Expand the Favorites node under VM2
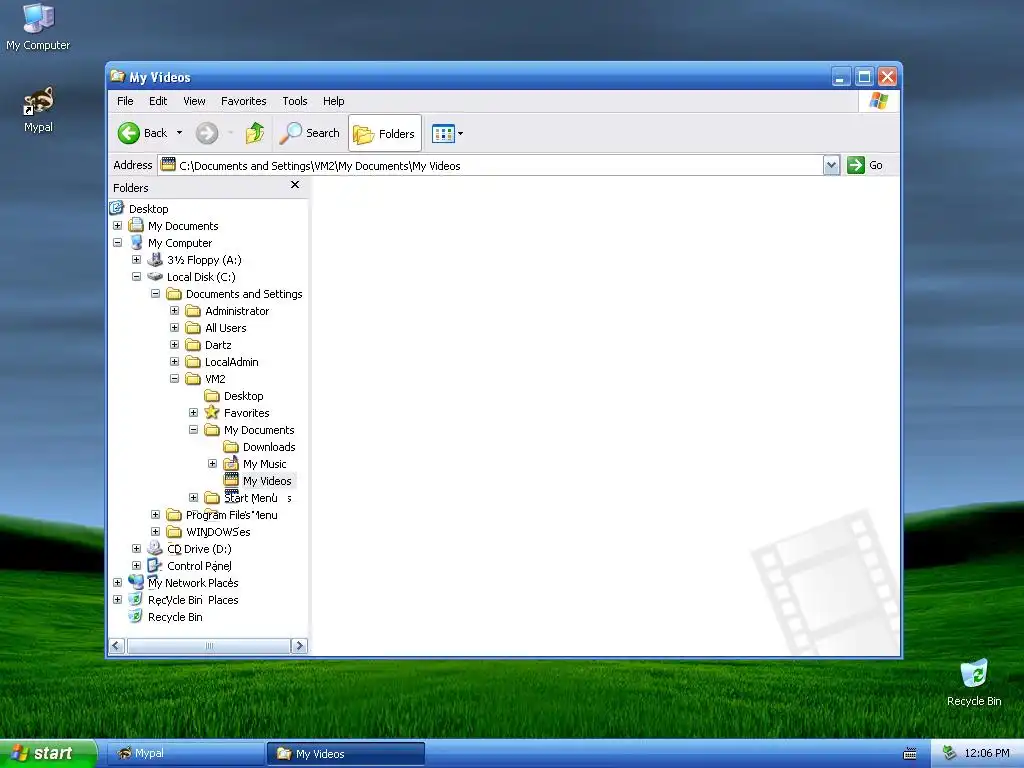The width and height of the screenshot is (1024, 768). 193,412
